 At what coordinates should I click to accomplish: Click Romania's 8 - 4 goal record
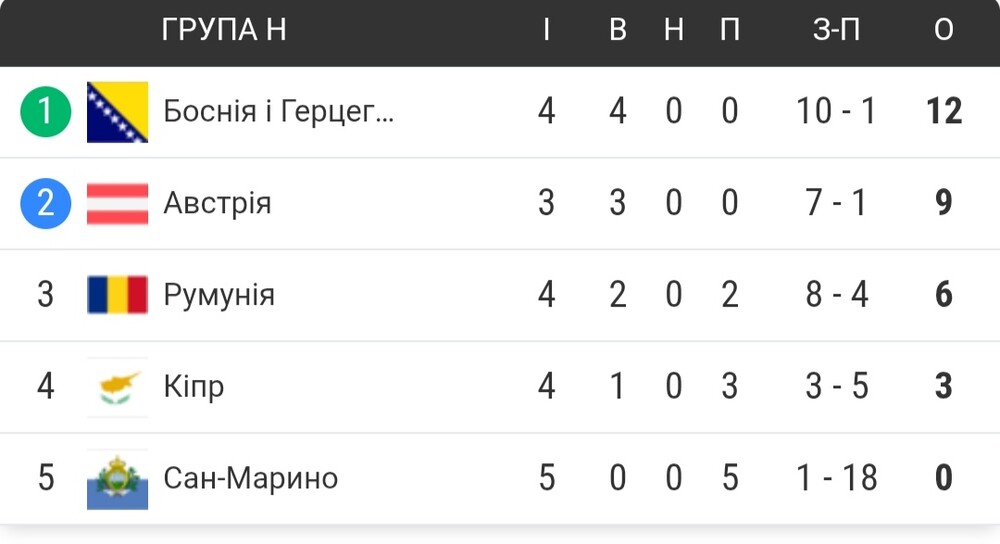tap(837, 295)
